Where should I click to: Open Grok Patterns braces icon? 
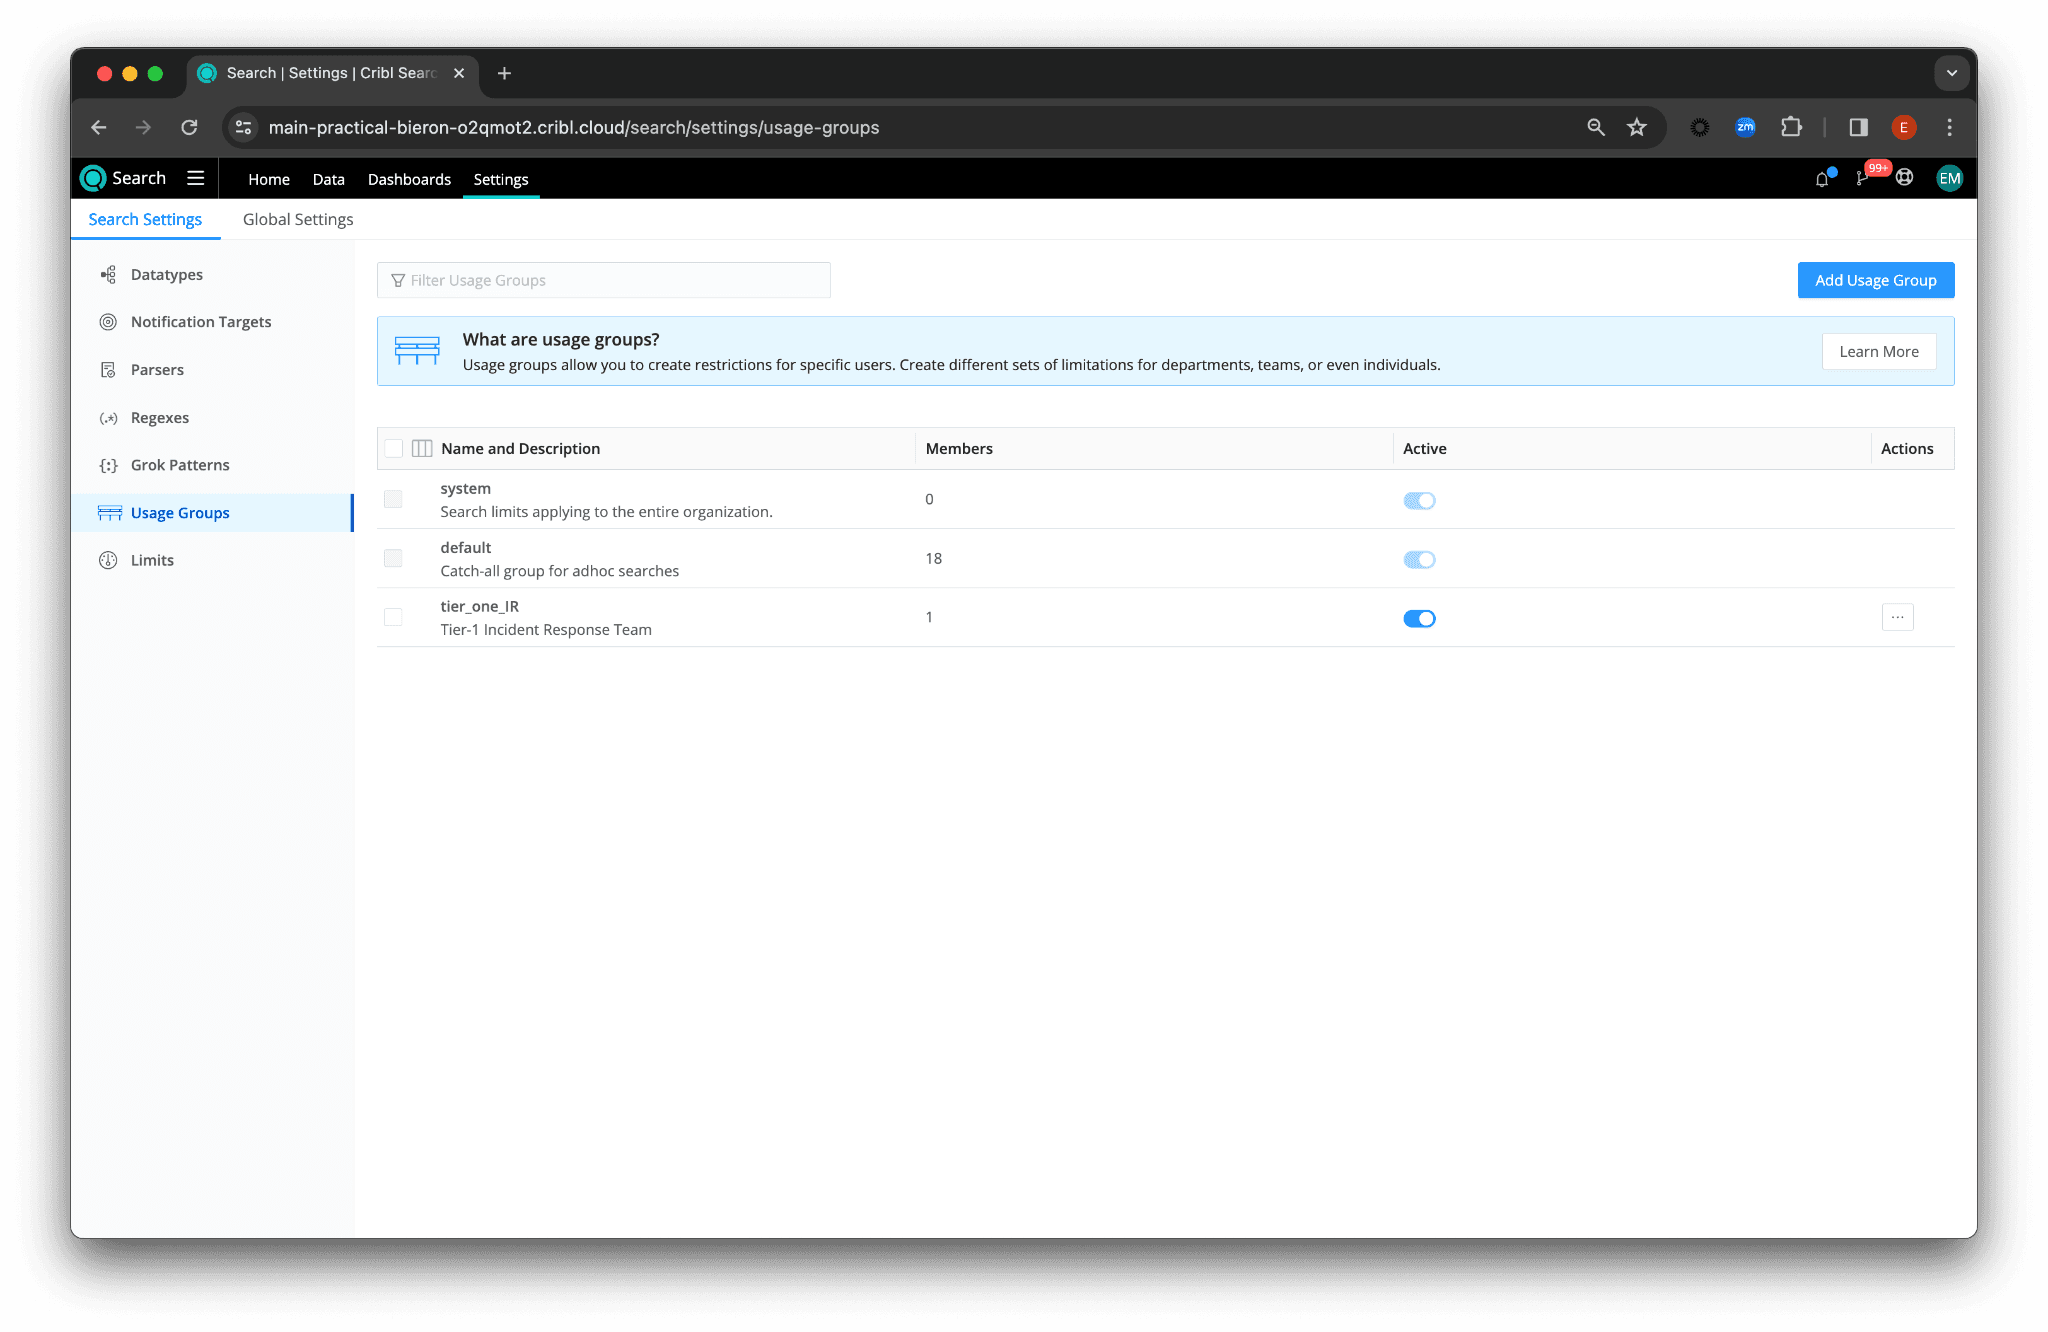point(108,465)
